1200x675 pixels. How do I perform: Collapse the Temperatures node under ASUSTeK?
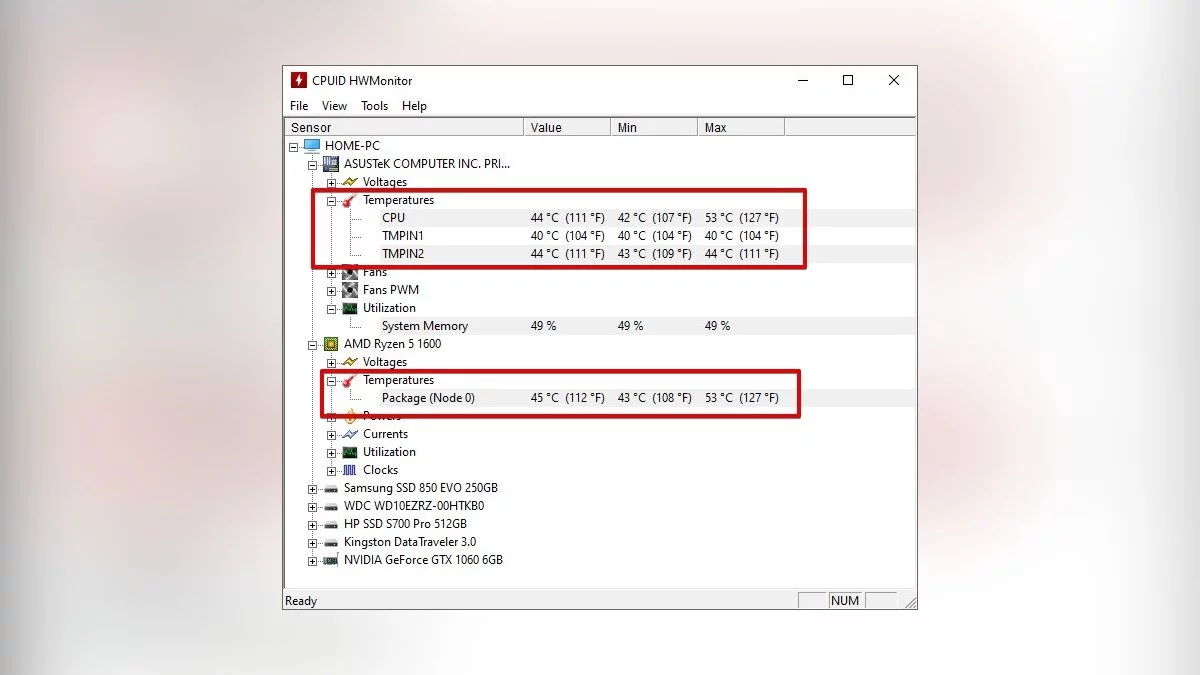(x=331, y=200)
